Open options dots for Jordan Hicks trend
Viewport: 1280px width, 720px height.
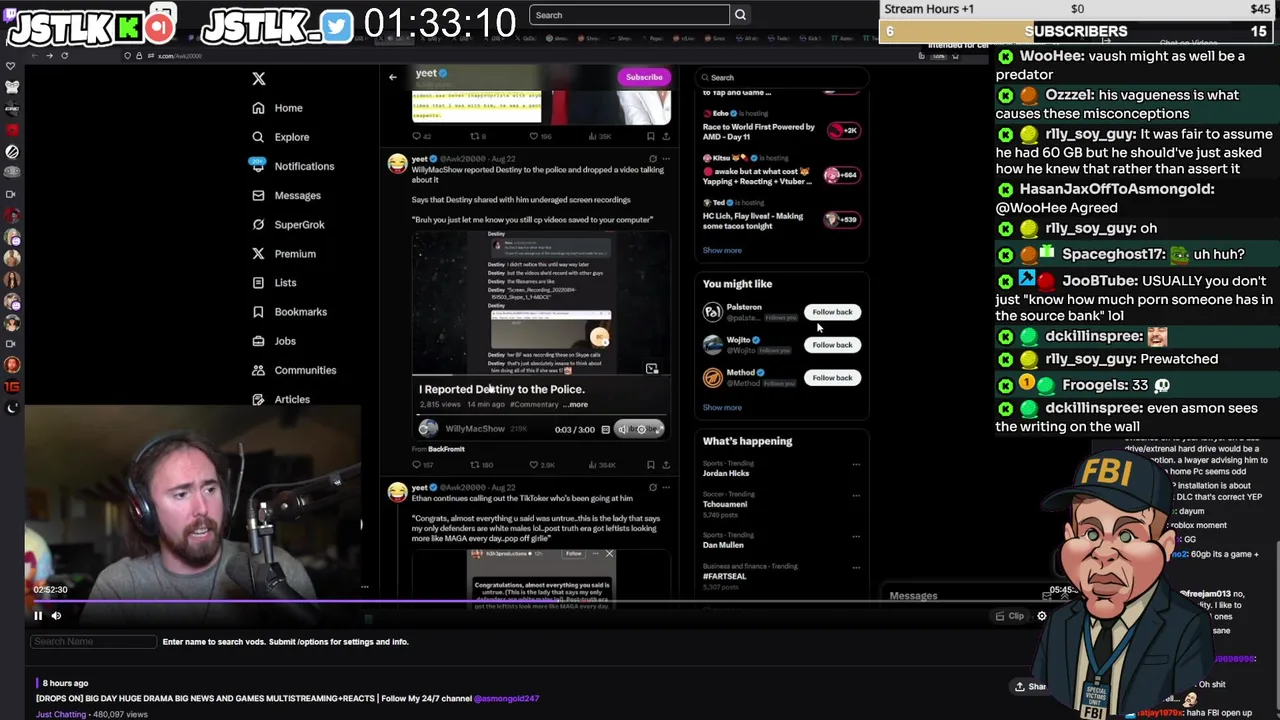pos(856,464)
